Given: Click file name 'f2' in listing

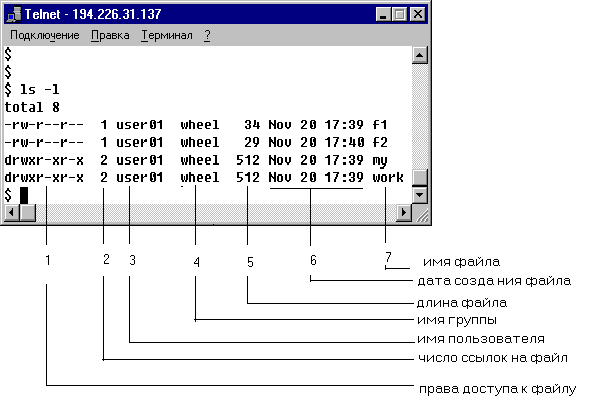Looking at the screenshot, I should click(x=380, y=142).
